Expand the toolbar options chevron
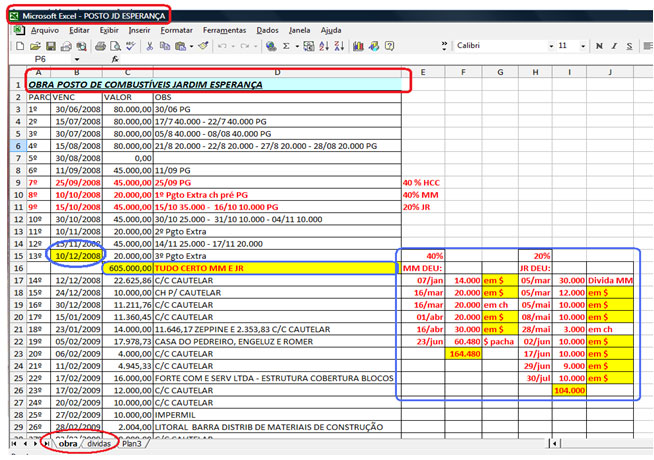 (444, 46)
